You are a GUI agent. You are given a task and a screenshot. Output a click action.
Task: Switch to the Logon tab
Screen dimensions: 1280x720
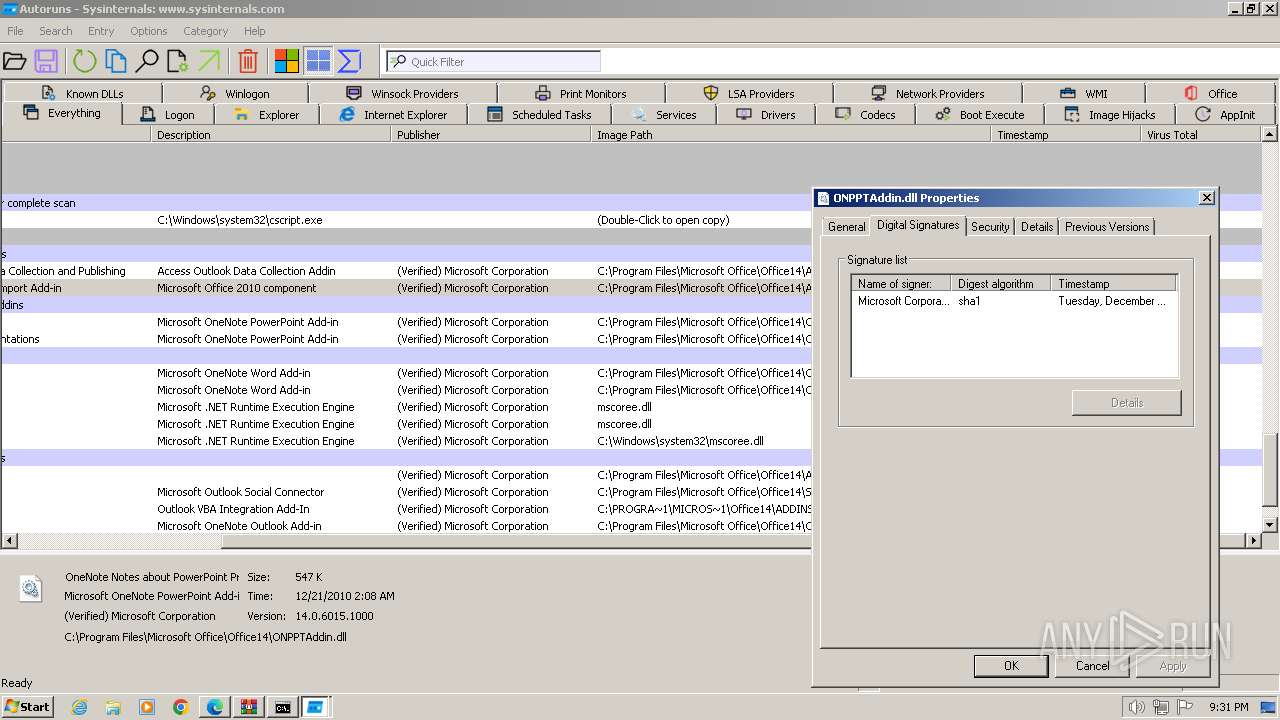pyautogui.click(x=167, y=114)
